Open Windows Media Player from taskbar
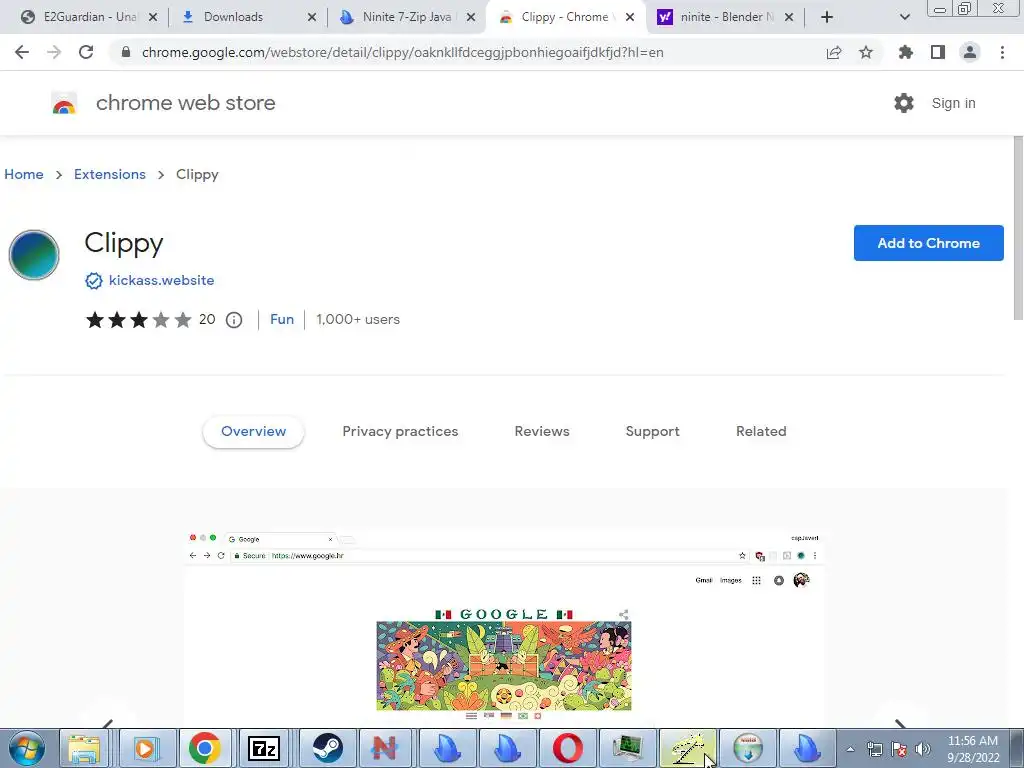The image size is (1024, 768). [x=145, y=748]
